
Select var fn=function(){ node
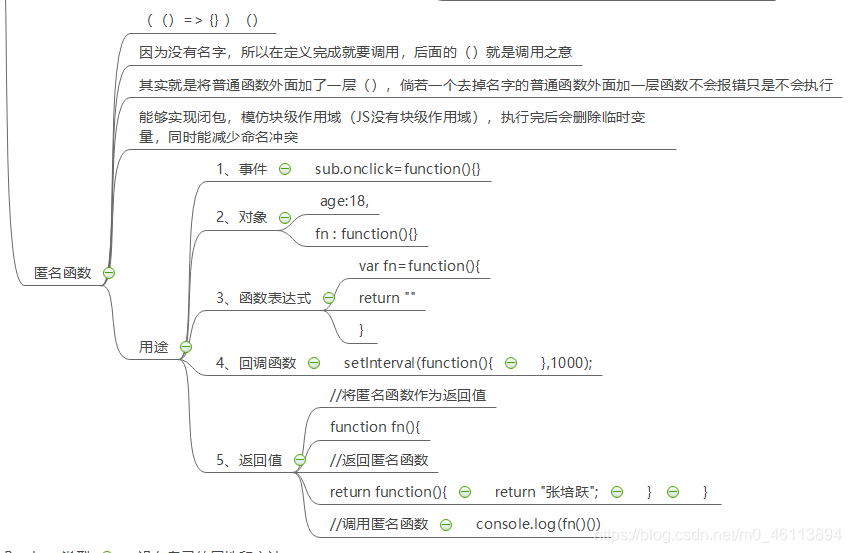click(420, 266)
